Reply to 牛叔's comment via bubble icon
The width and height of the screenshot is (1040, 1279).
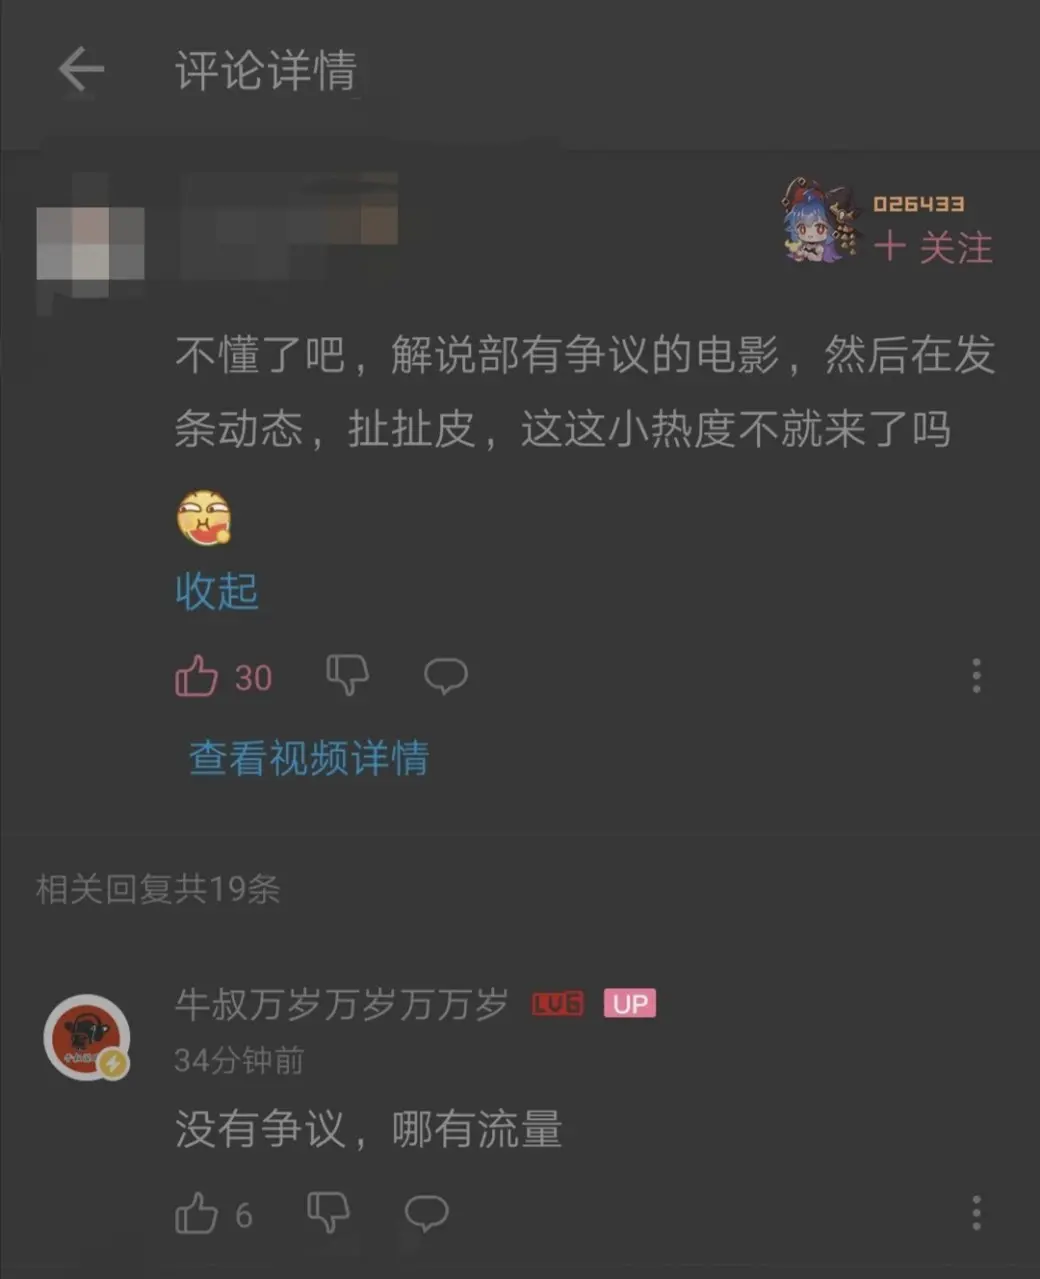coord(426,1212)
